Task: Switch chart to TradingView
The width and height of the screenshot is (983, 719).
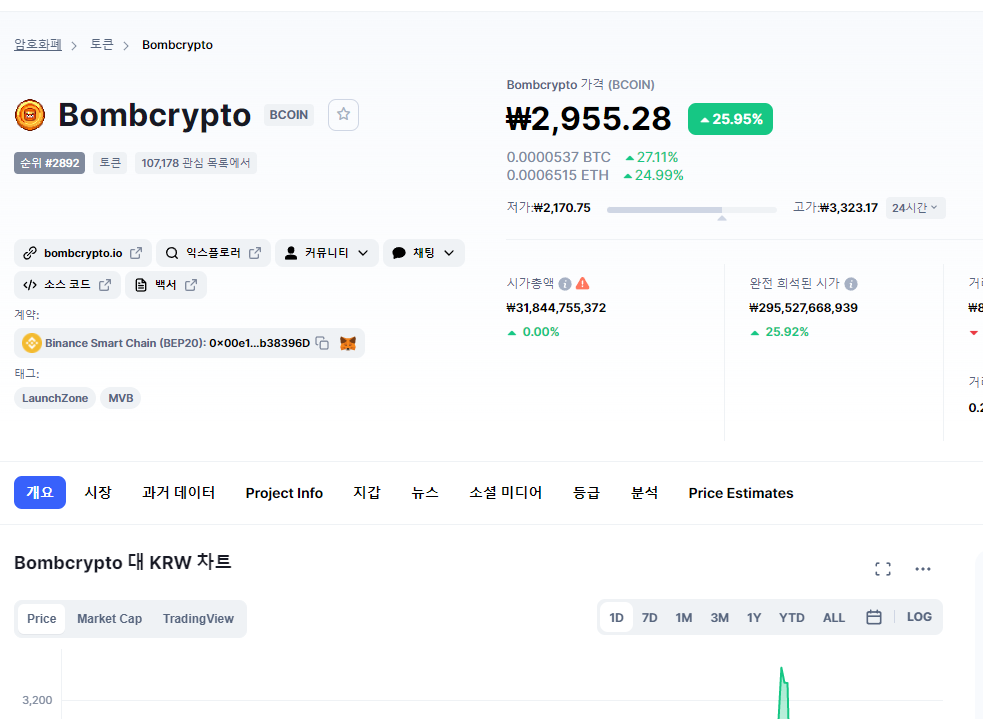Action: pyautogui.click(x=198, y=619)
